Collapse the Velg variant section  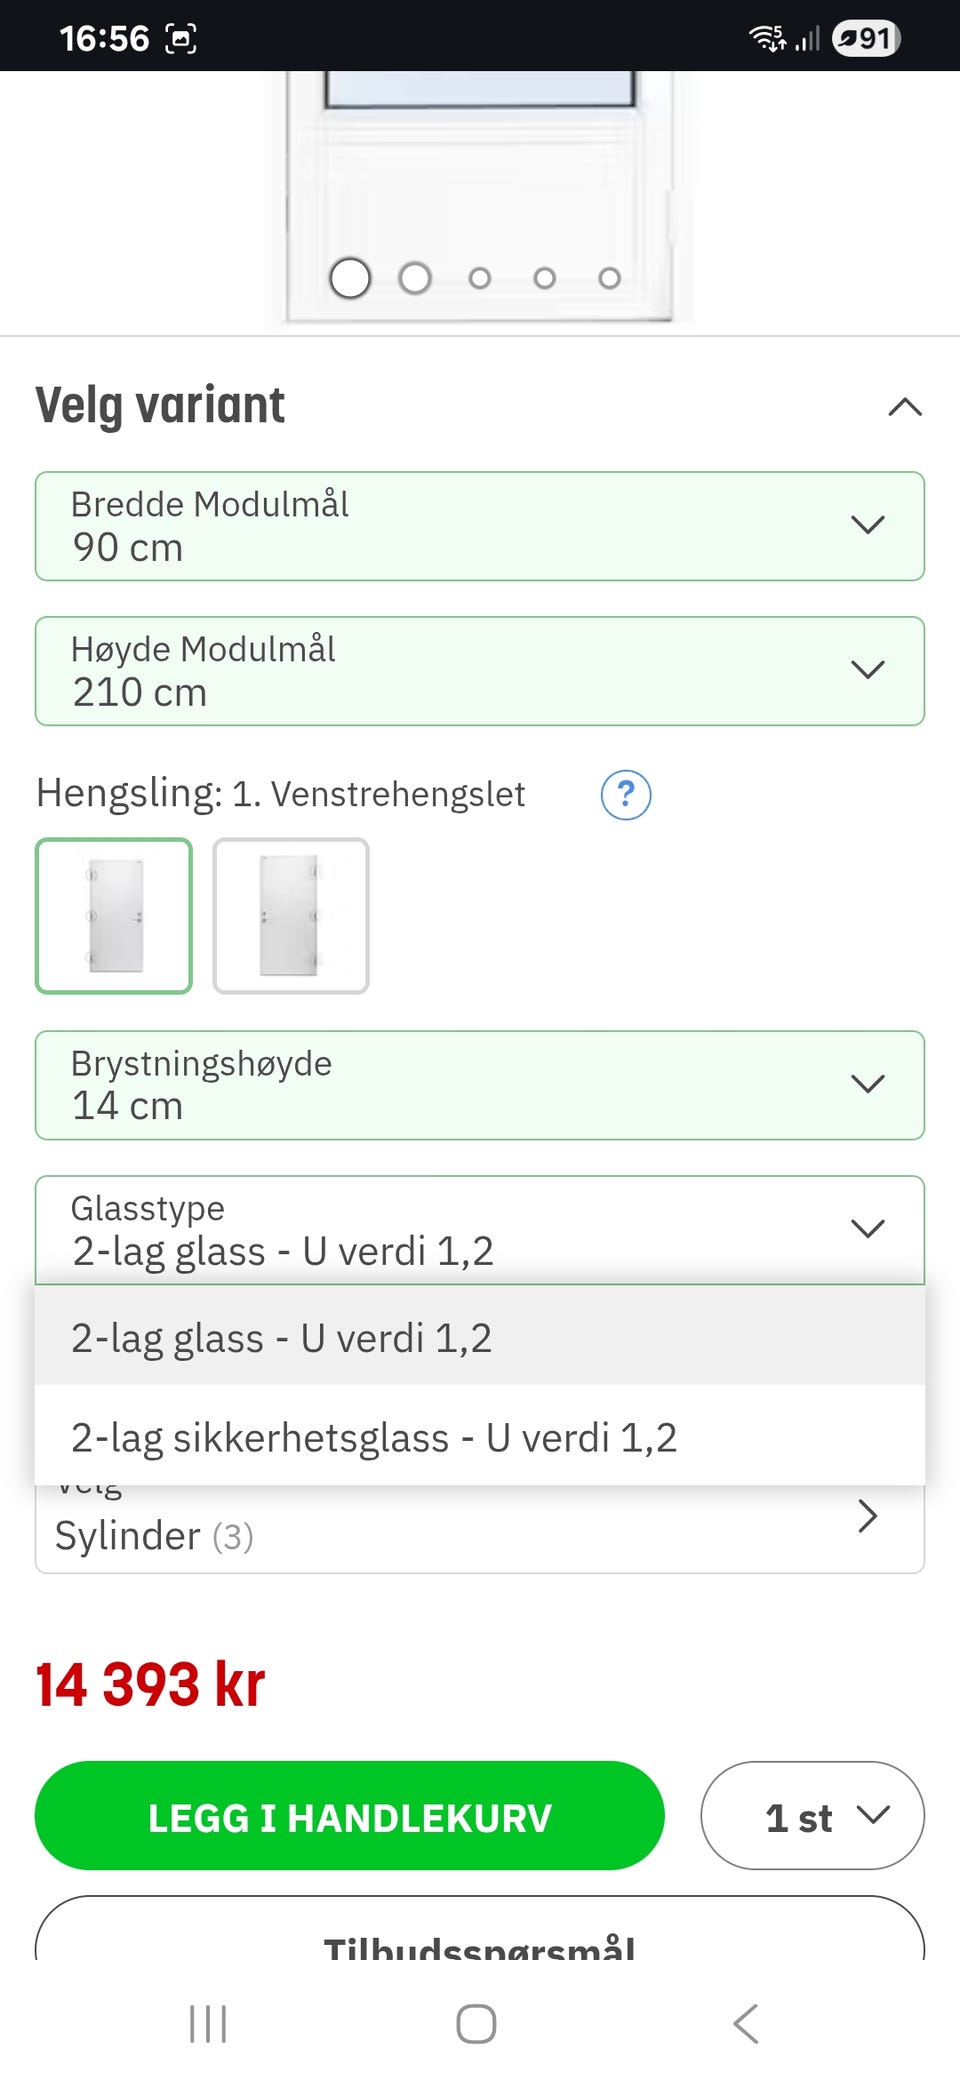pyautogui.click(x=903, y=405)
